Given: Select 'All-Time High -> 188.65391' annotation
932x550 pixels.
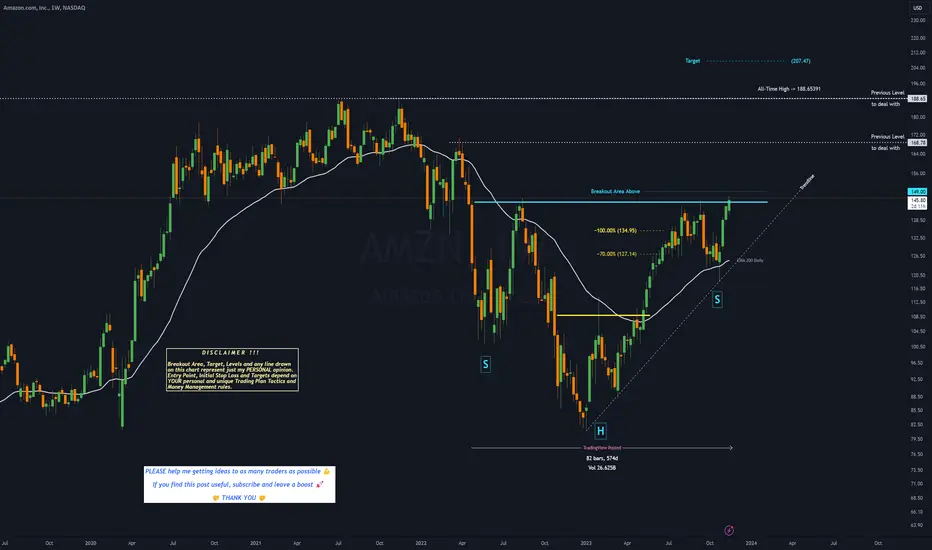Looking at the screenshot, I should (x=789, y=89).
